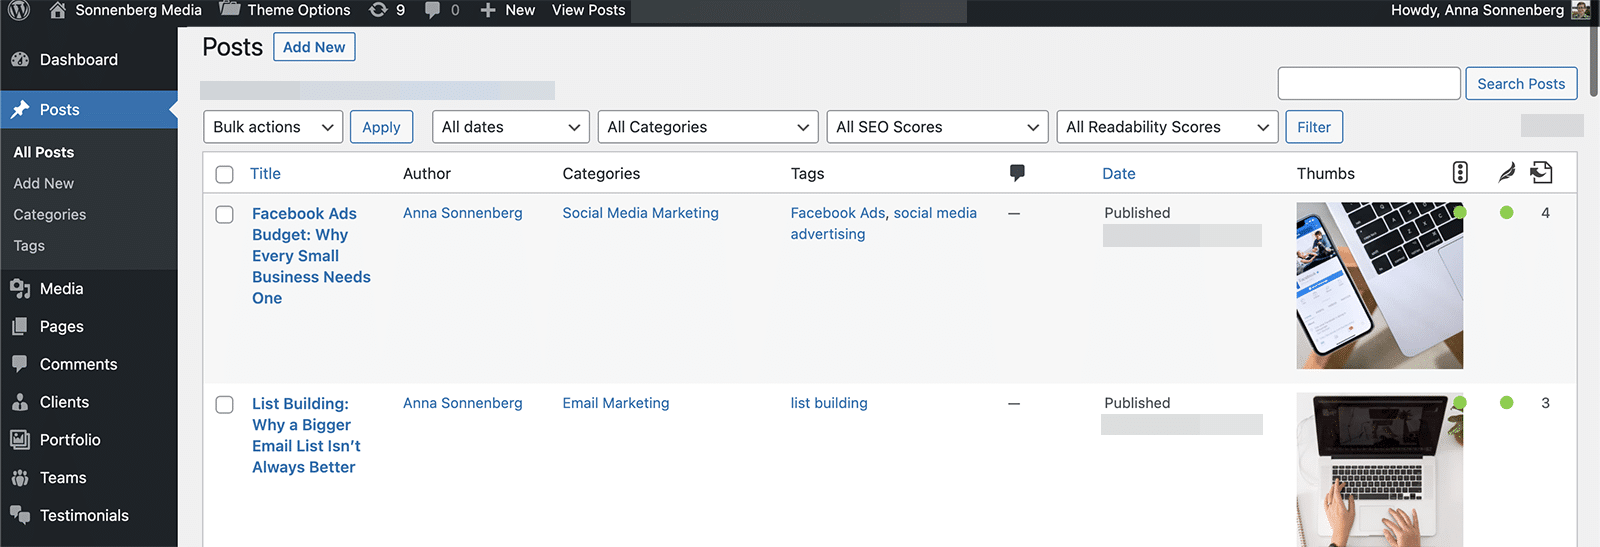Click the search posts text field

1368,84
